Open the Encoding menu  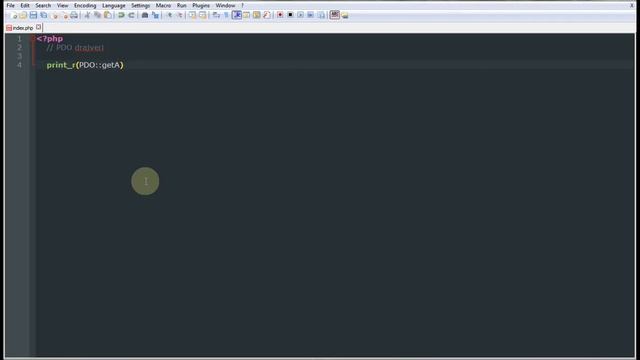85,5
